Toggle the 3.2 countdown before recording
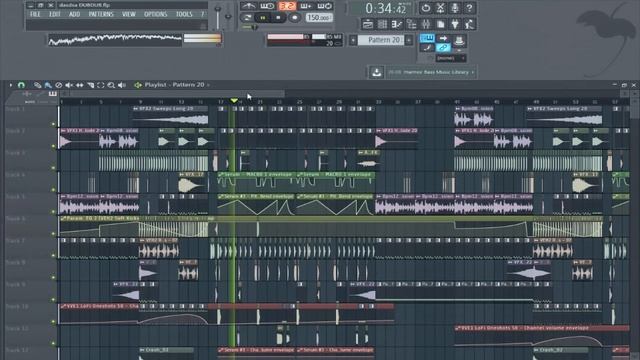This screenshot has height=360, width=640. 287,6
